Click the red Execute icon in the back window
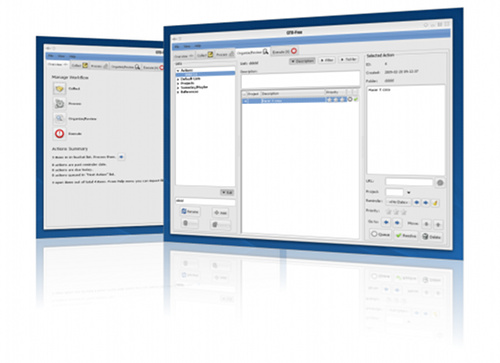500x363 pixels. (x=59, y=134)
